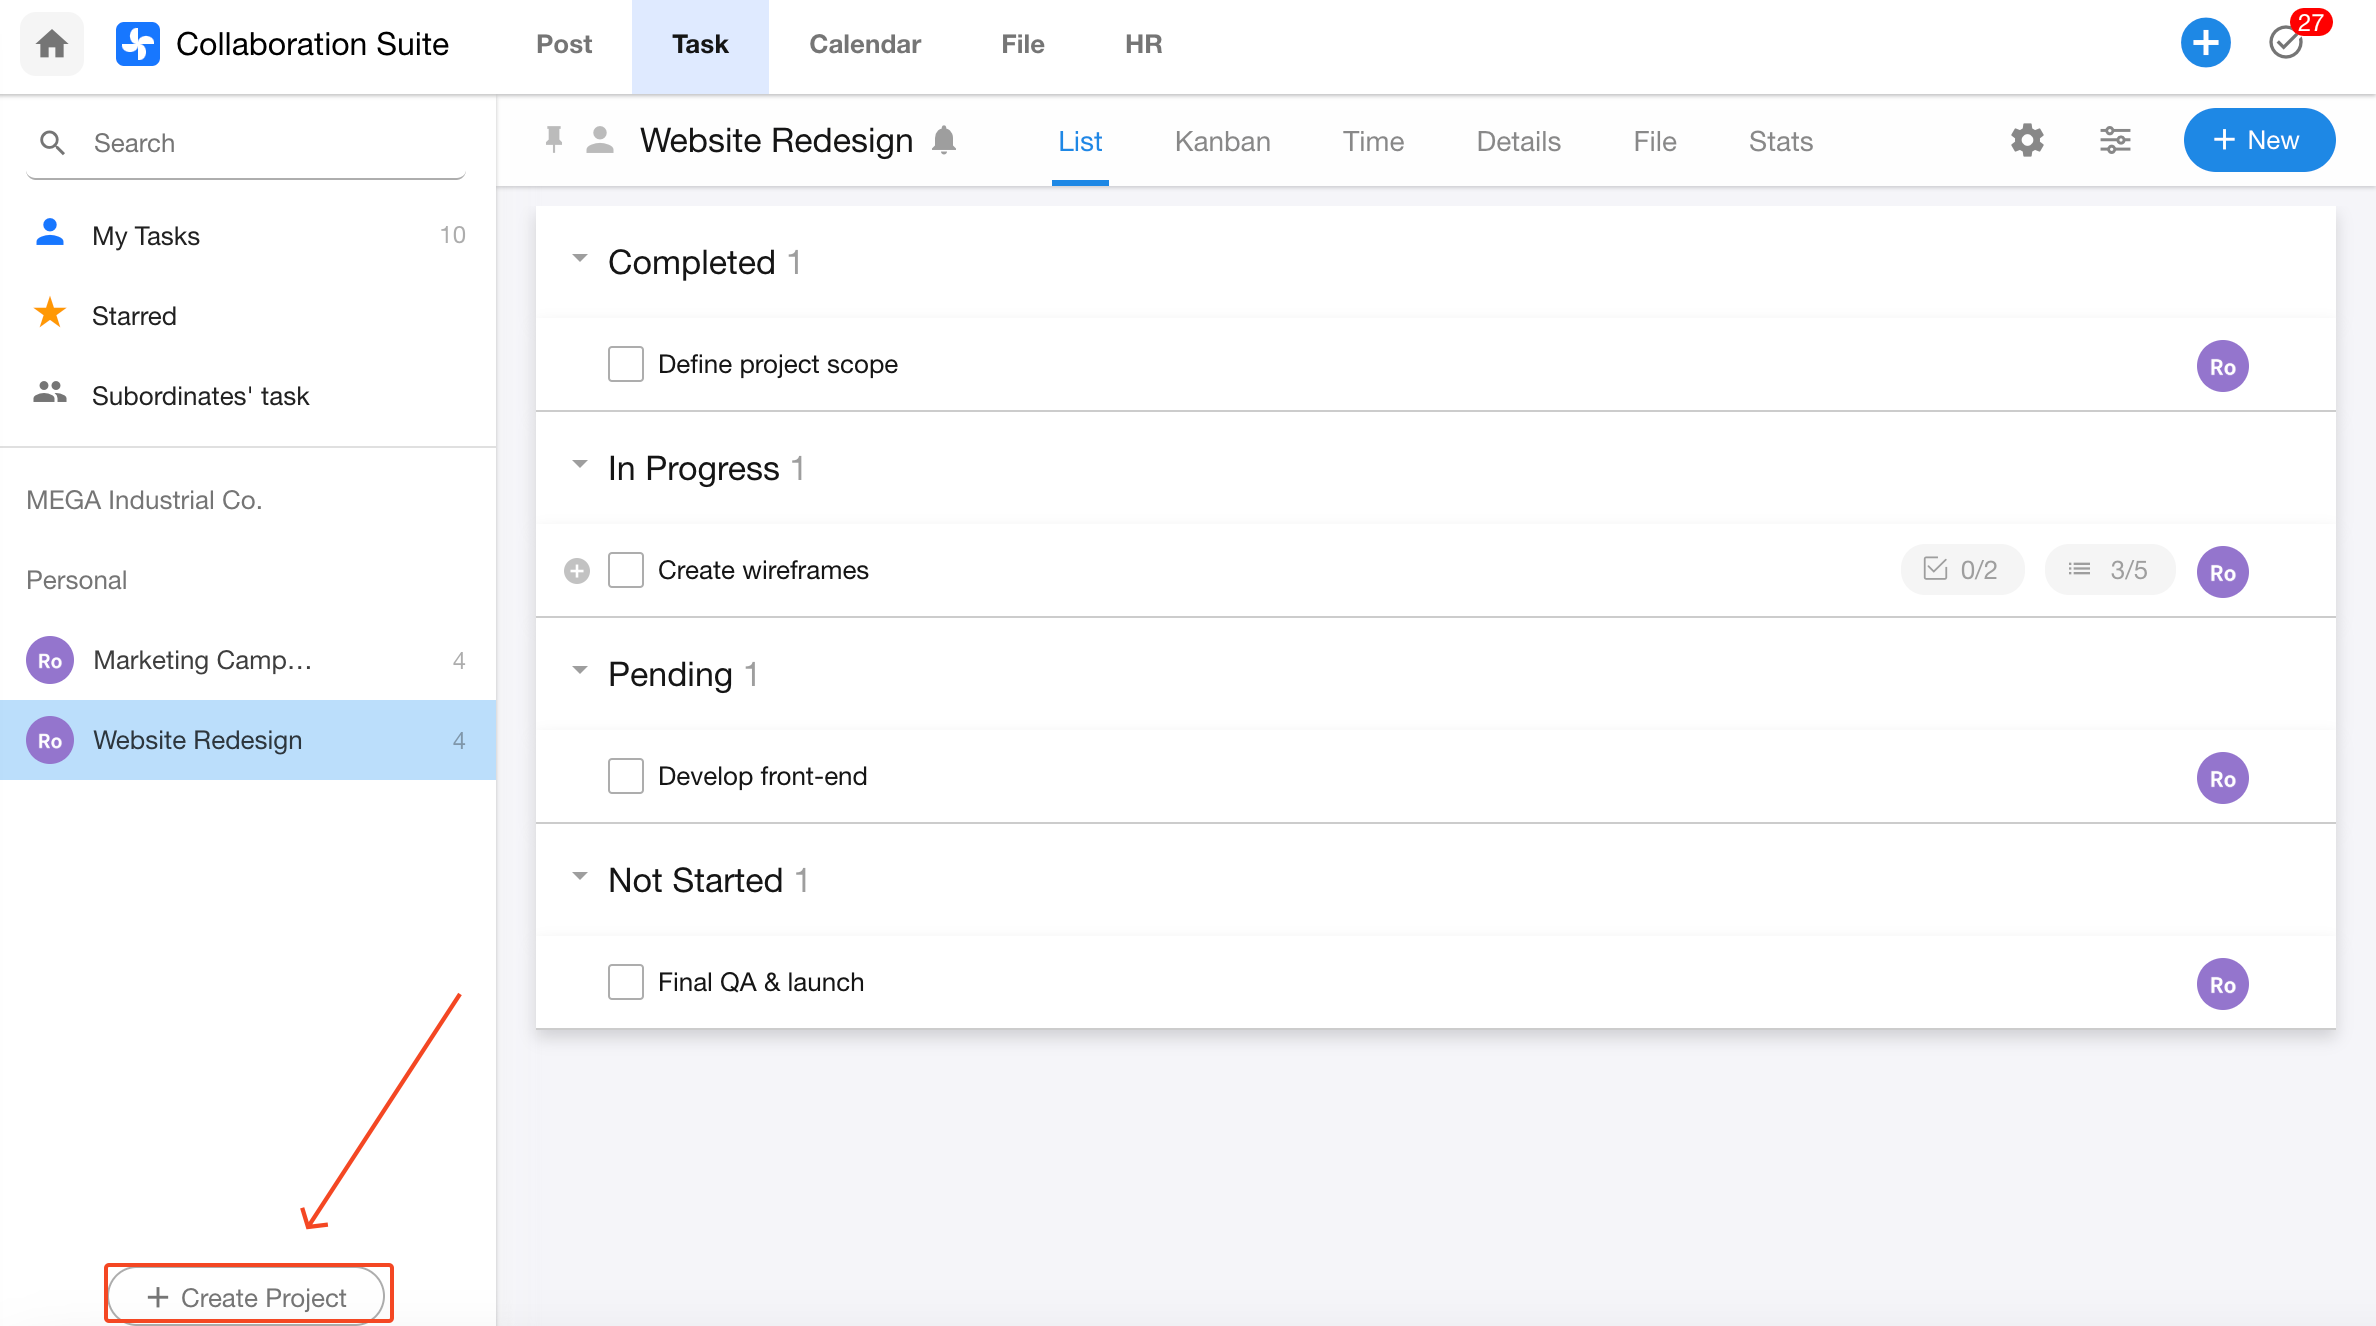This screenshot has width=2376, height=1326.
Task: Check the Develop front-end task checkbox
Action: pyautogui.click(x=626, y=776)
